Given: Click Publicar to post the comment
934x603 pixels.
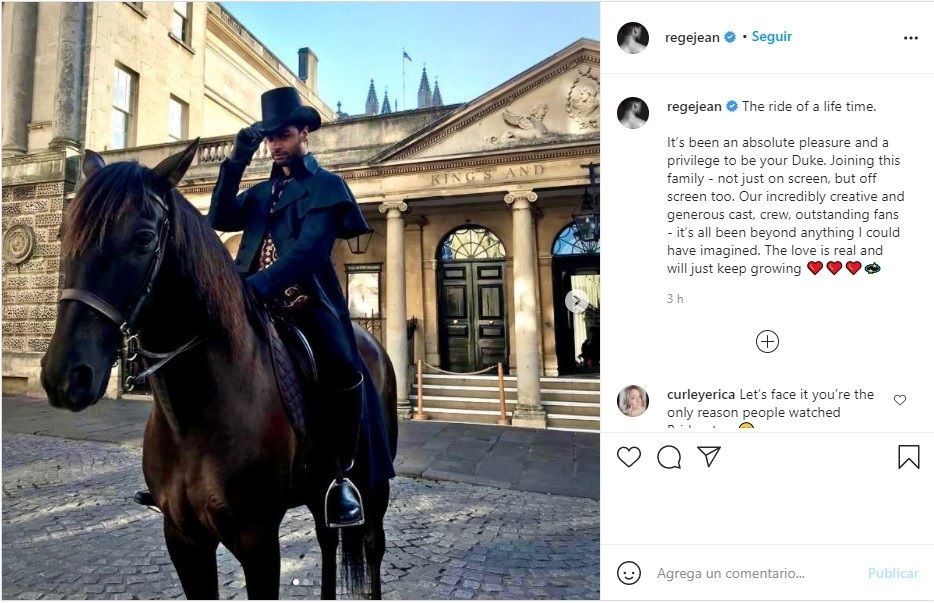Looking at the screenshot, I should pyautogui.click(x=892, y=573).
